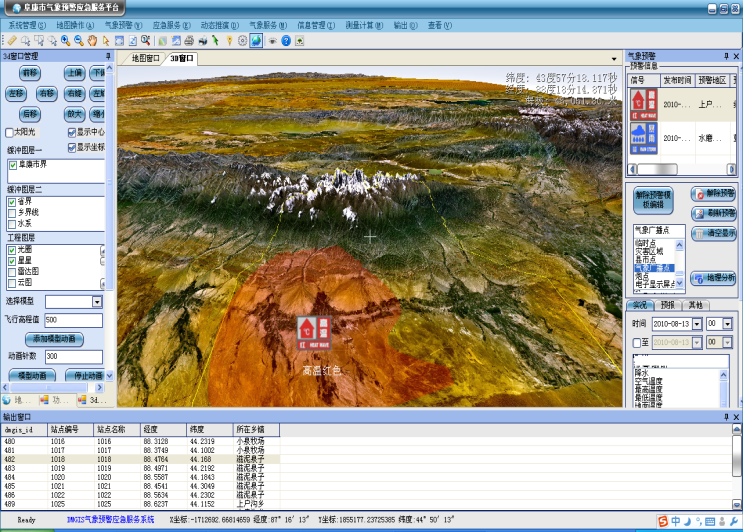Open the hour 00 dropdown next to date
The width and height of the screenshot is (743, 532).
pos(727,324)
